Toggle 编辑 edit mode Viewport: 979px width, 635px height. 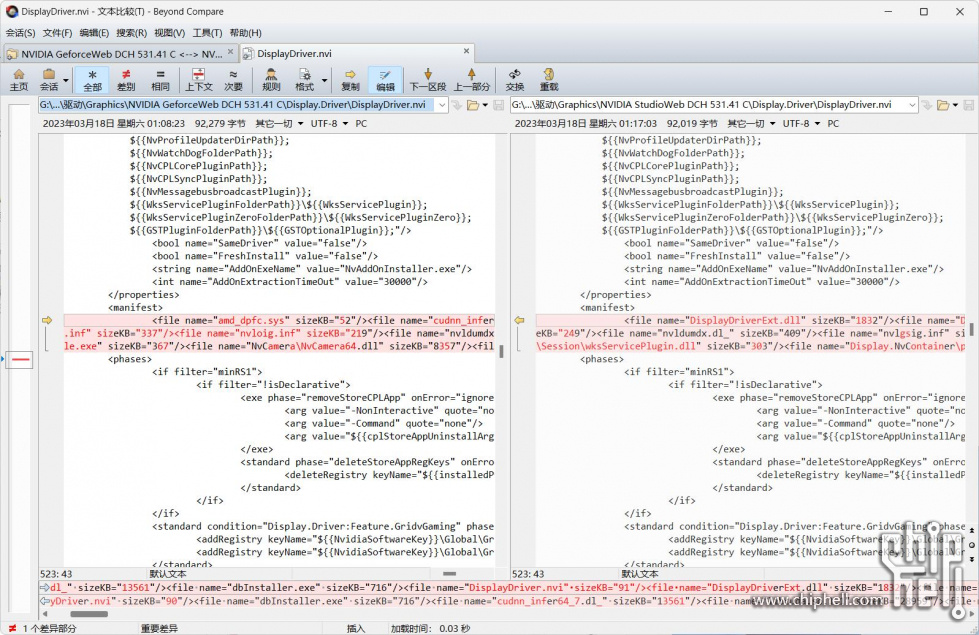pos(385,80)
